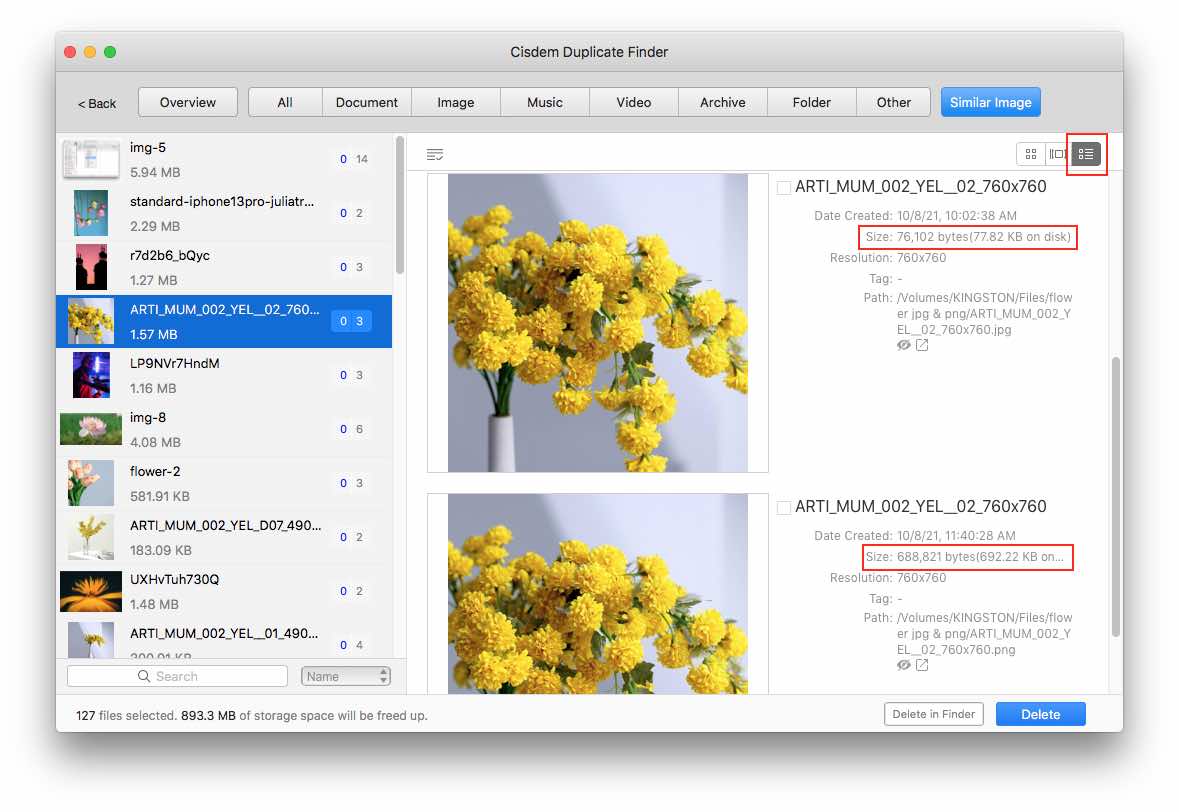The height and width of the screenshot is (812, 1179).
Task: Click the blue Delete button
Action: click(x=1040, y=714)
